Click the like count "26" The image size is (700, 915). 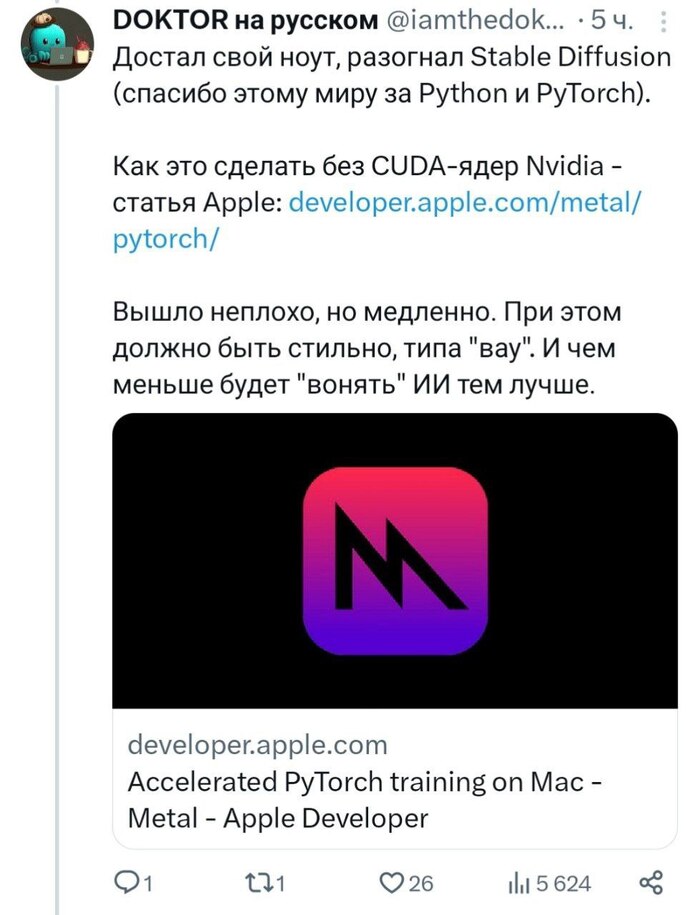pyautogui.click(x=422, y=883)
